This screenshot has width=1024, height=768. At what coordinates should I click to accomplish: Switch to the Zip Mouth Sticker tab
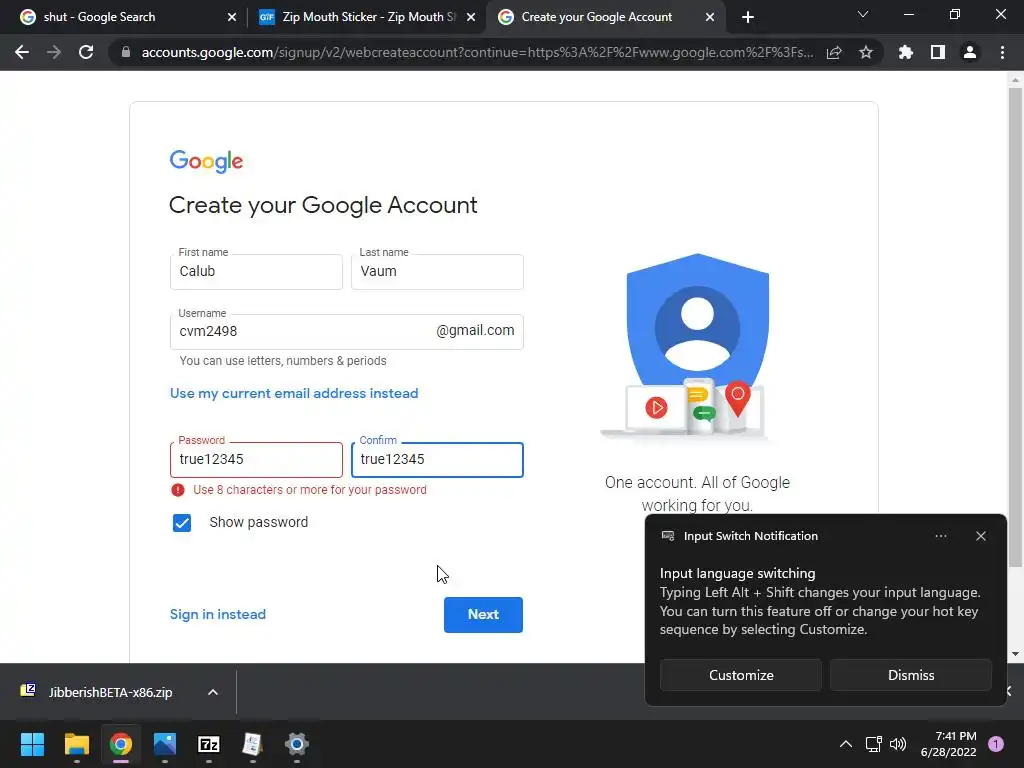coord(369,17)
